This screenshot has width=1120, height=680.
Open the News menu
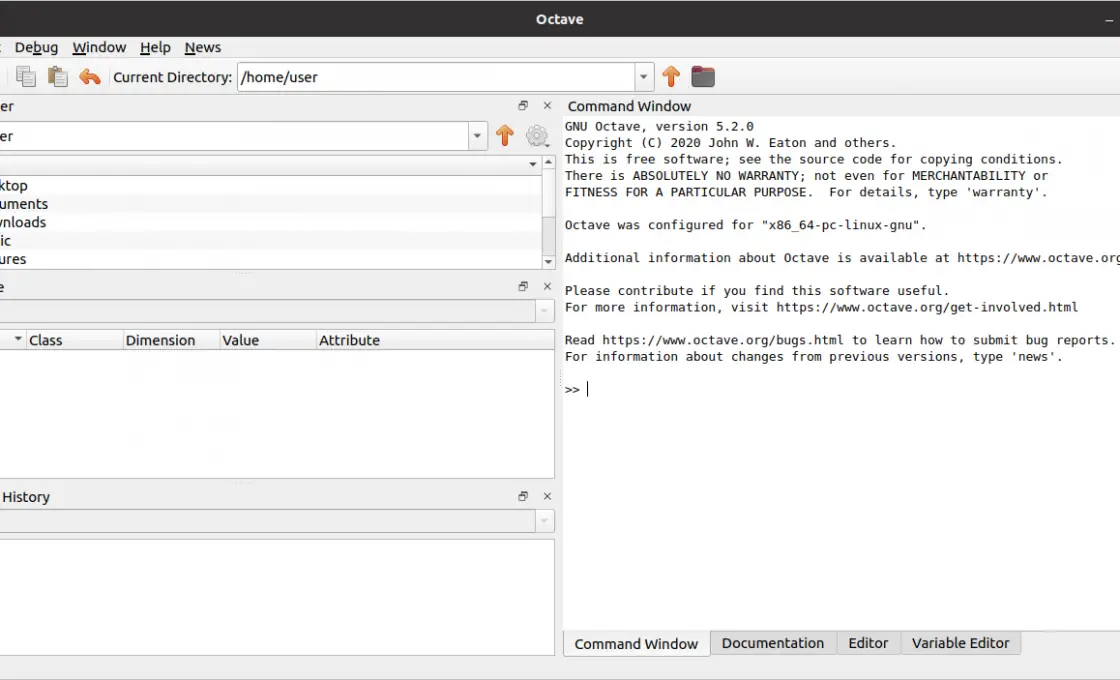[203, 47]
